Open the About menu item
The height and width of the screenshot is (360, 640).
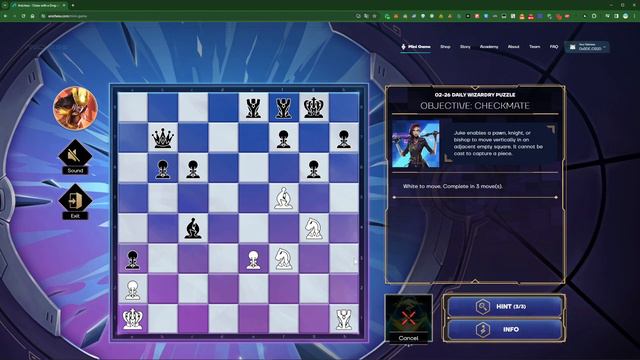[513, 47]
